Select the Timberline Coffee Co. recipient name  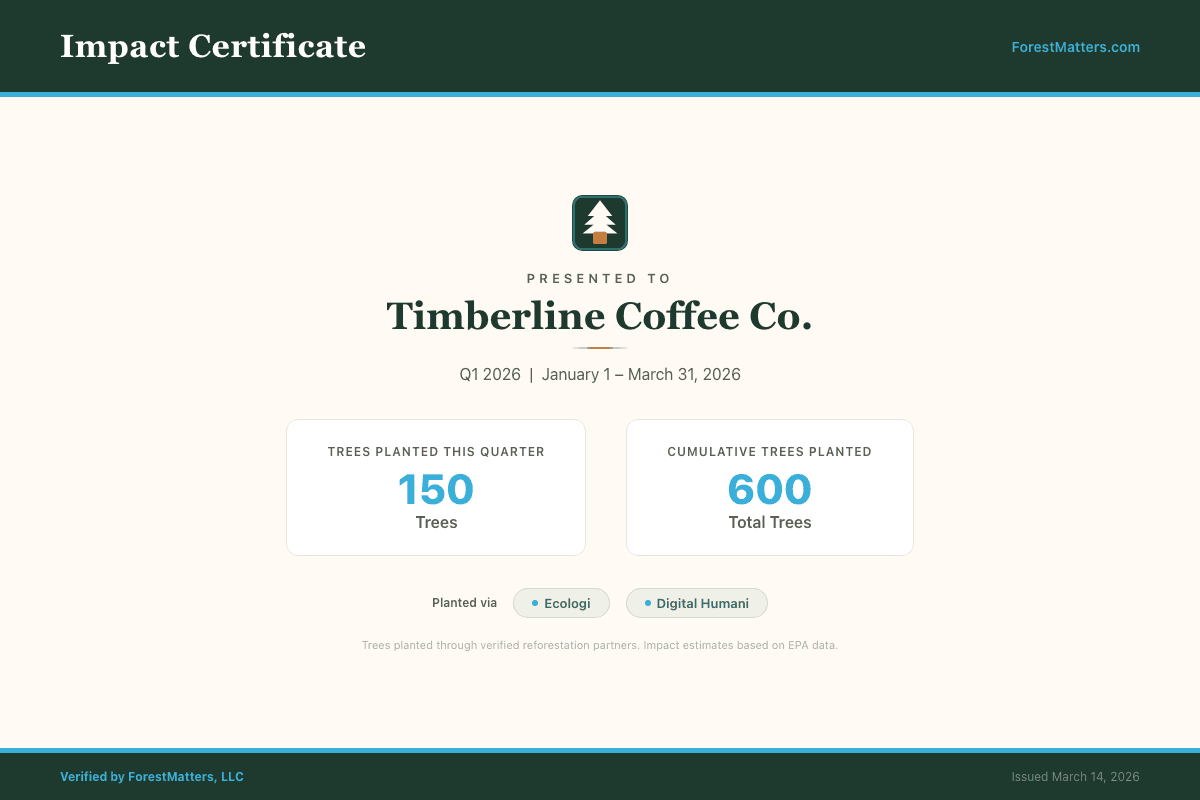tap(600, 316)
